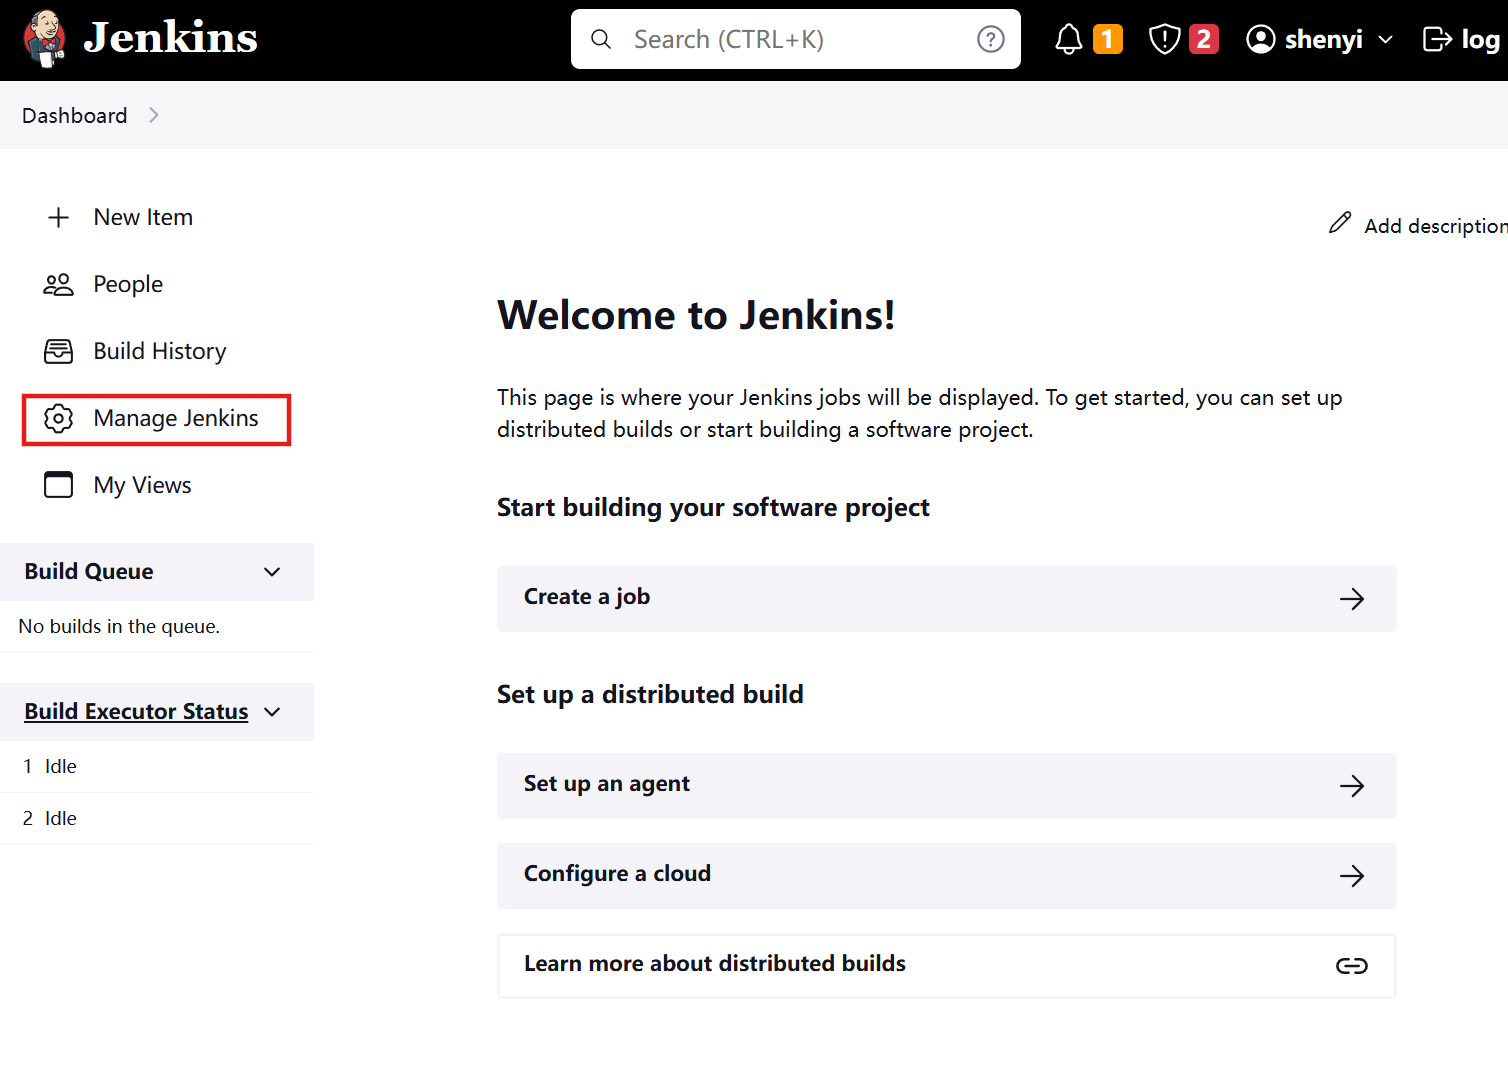This screenshot has width=1508, height=1069.
Task: Click executor 2 Idle row
Action: point(157,818)
